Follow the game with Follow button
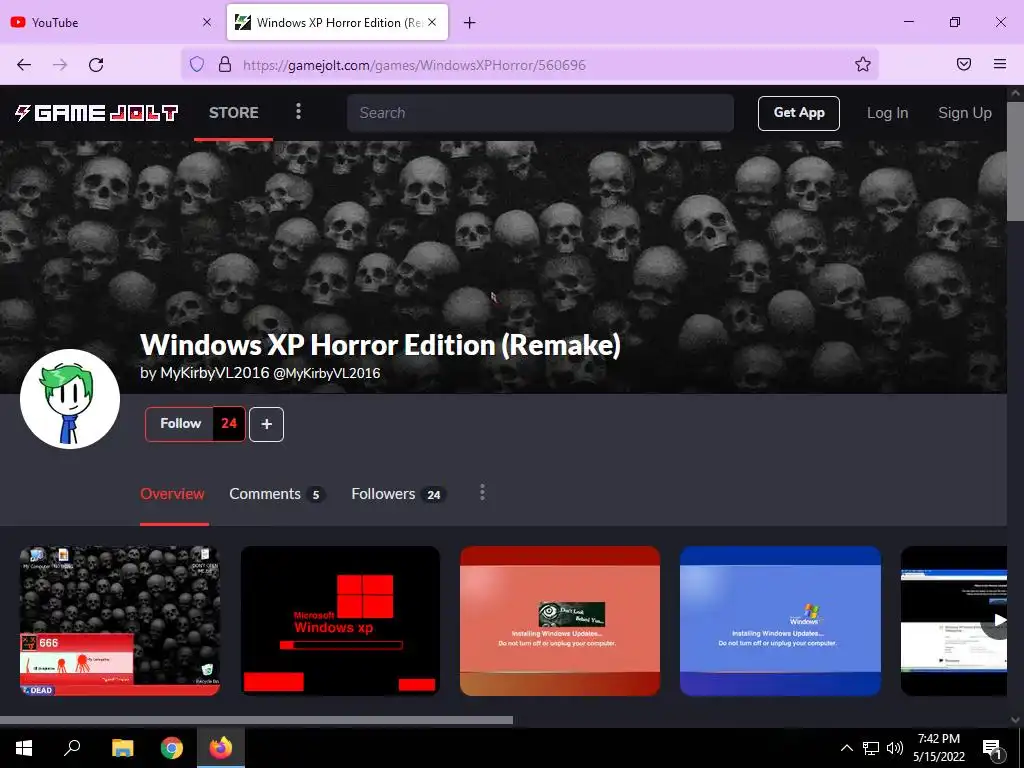Image resolution: width=1024 pixels, height=768 pixels. pyautogui.click(x=180, y=424)
